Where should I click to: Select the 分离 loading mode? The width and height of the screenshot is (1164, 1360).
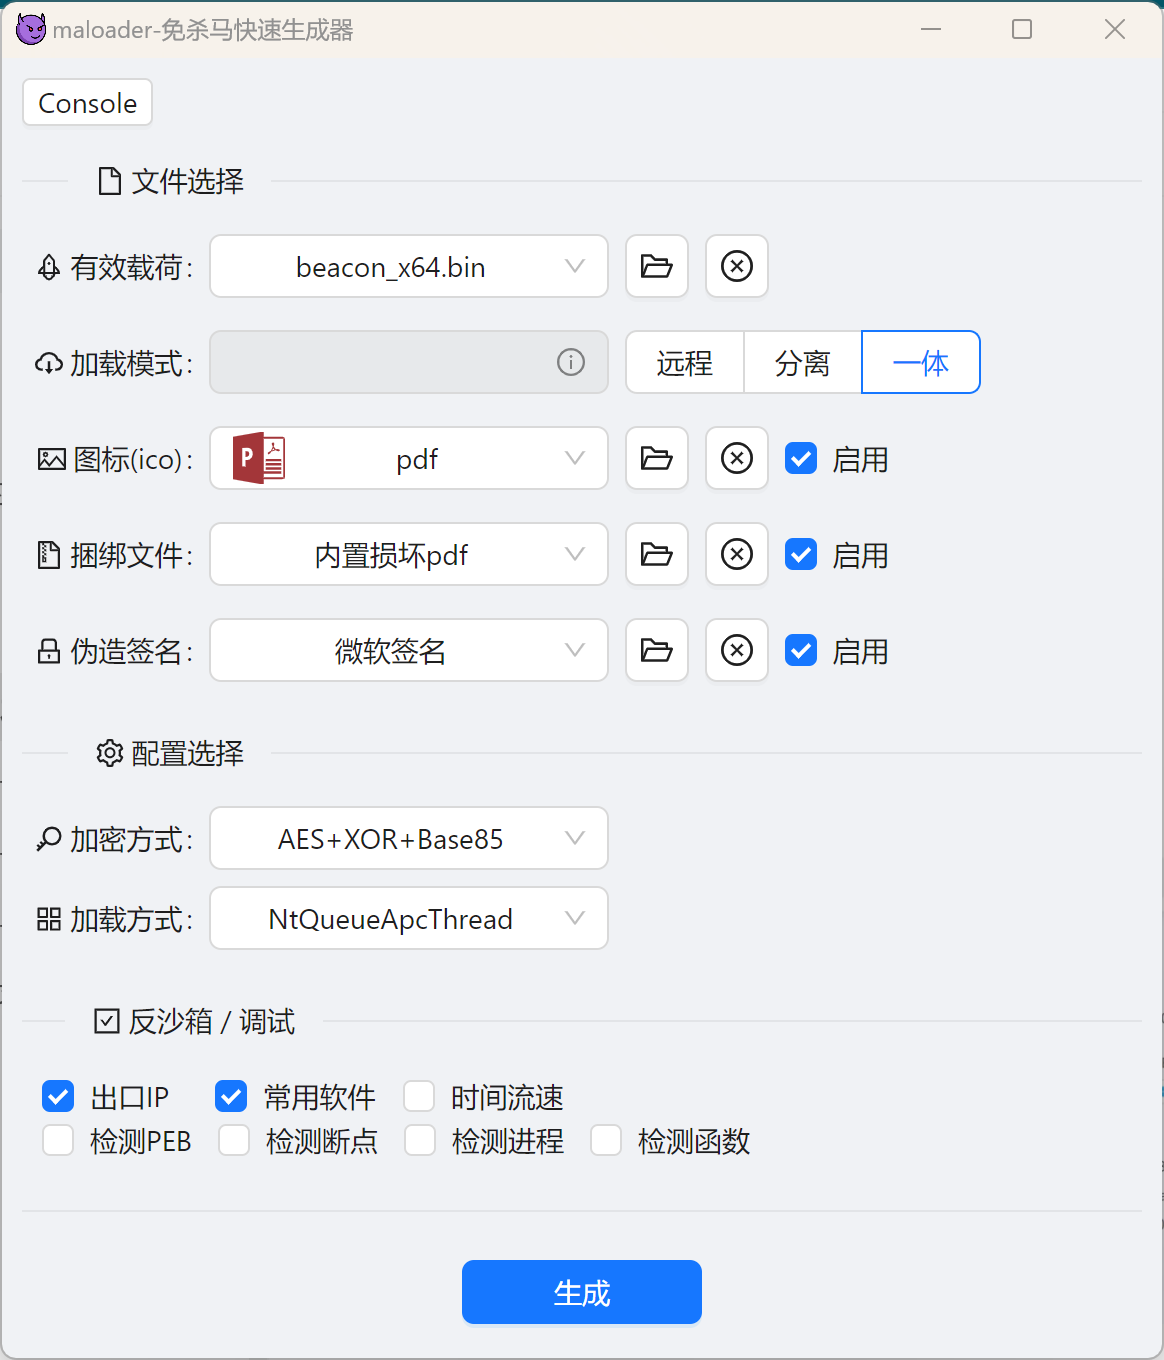[802, 362]
